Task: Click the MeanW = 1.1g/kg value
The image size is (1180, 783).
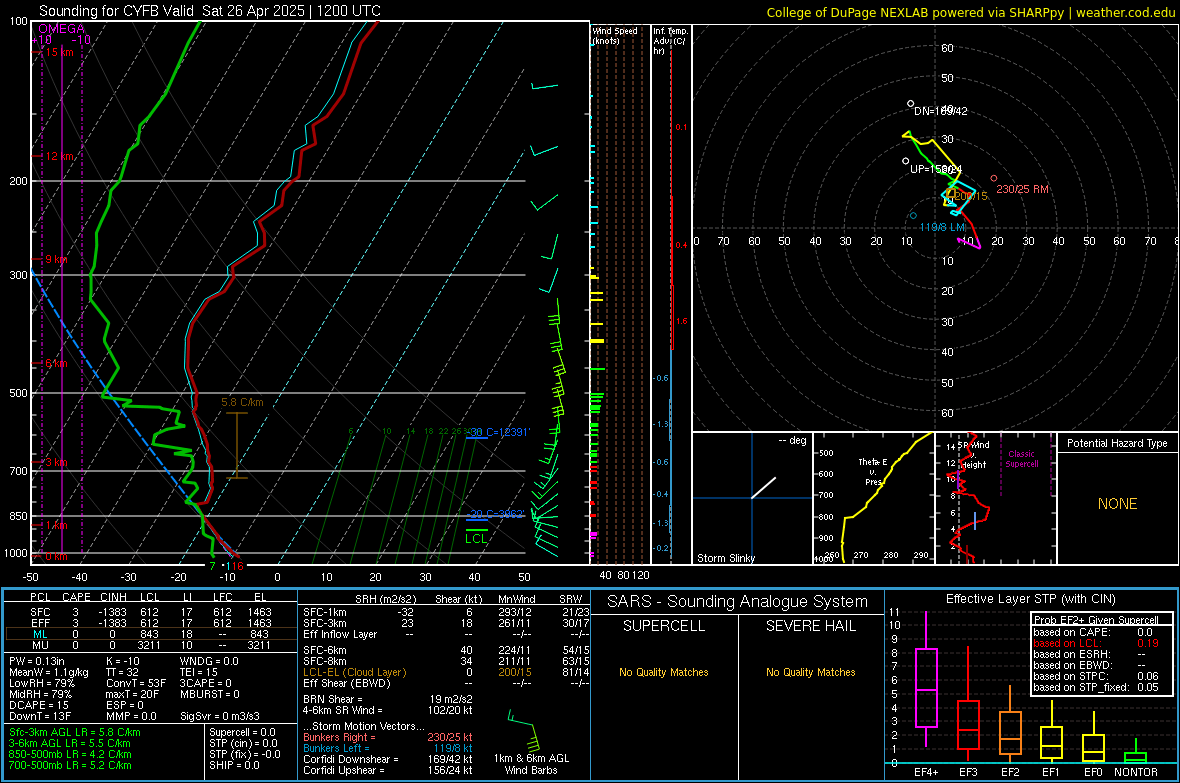Action: pos(49,672)
